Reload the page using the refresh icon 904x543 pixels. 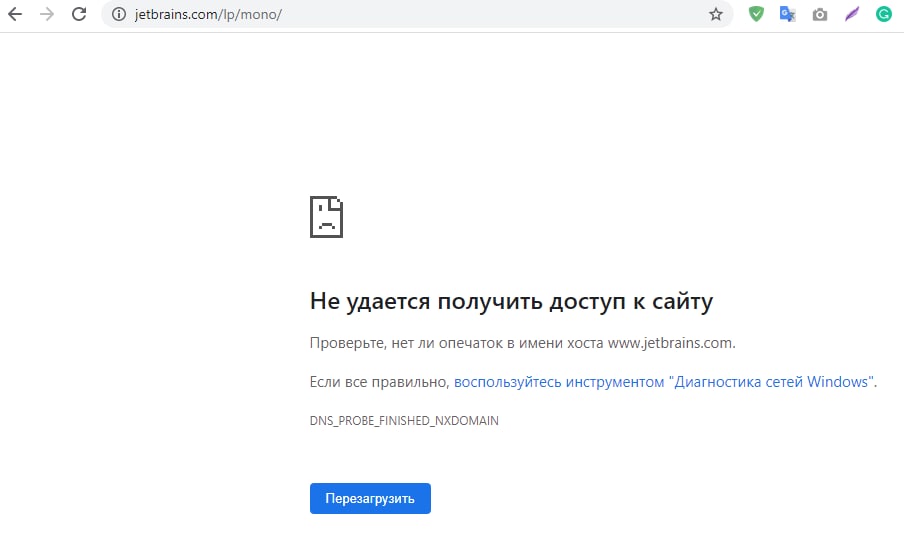pos(79,14)
